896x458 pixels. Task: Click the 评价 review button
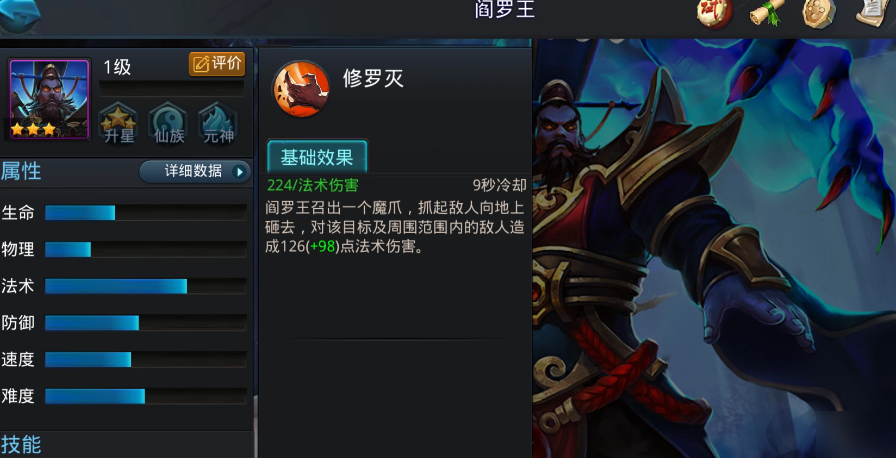pos(217,64)
